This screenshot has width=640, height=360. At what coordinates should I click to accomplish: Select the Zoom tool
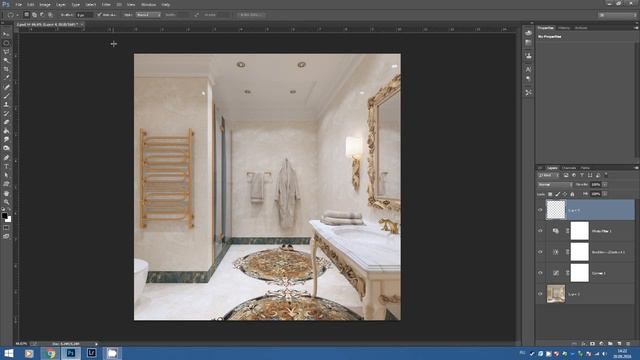click(6, 202)
